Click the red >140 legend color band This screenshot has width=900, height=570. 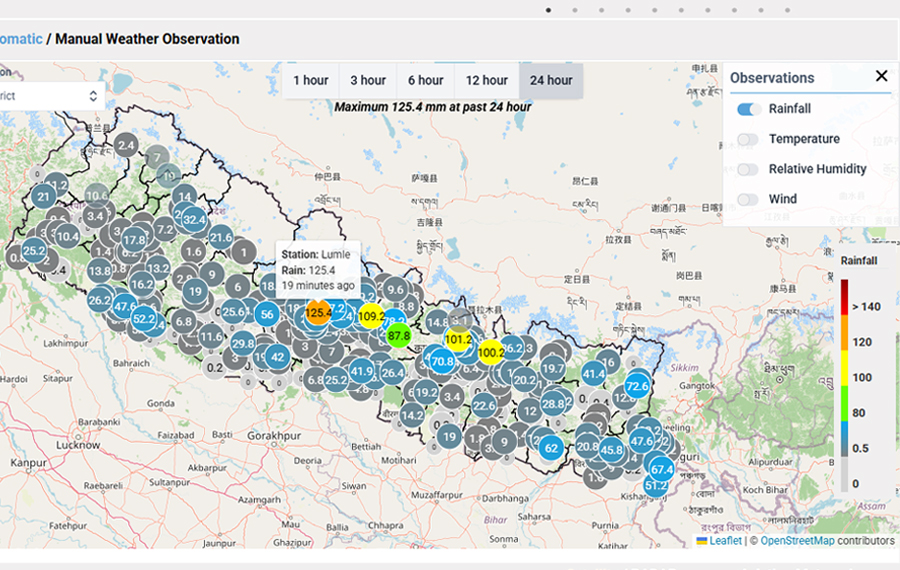tap(844, 296)
